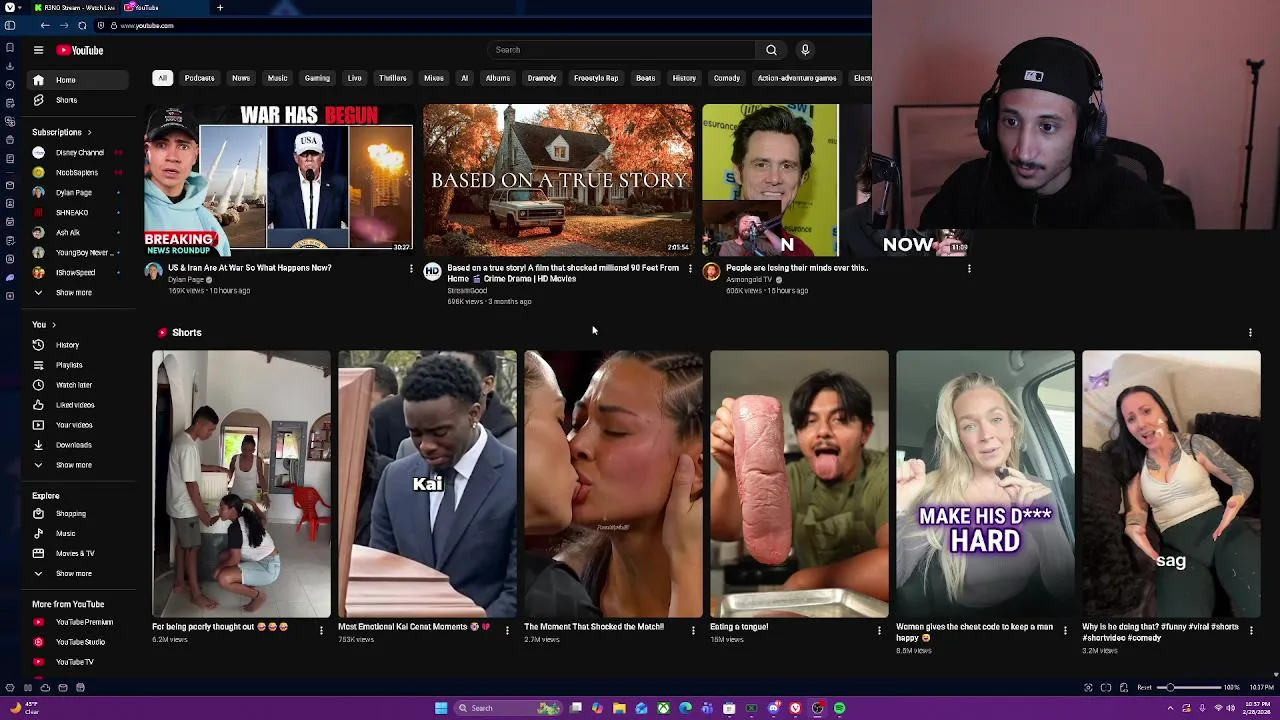Toggle page tiling in status bar
The image size is (1280, 720).
click(1106, 688)
